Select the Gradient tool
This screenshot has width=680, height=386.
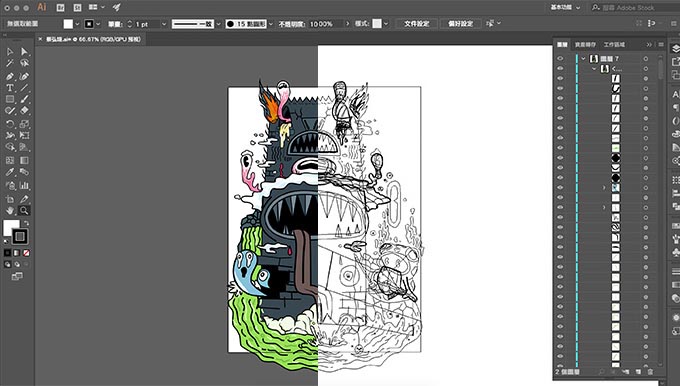pyautogui.click(x=24, y=160)
